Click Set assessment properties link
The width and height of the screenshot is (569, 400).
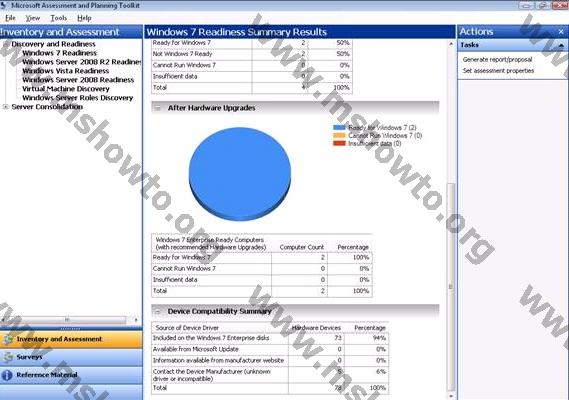[498, 70]
